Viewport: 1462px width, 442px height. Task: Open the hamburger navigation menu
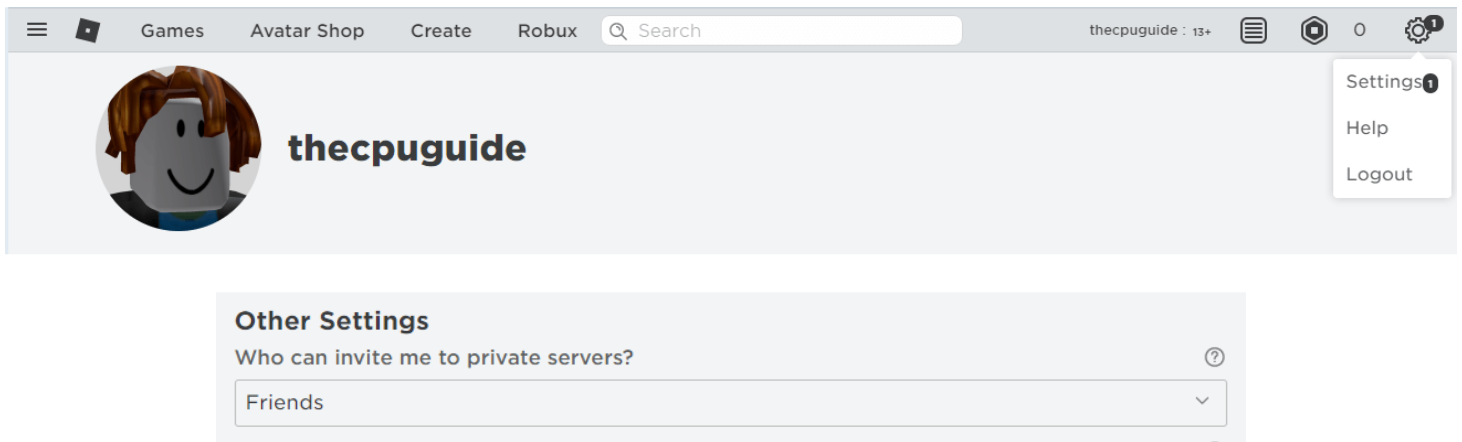(37, 30)
